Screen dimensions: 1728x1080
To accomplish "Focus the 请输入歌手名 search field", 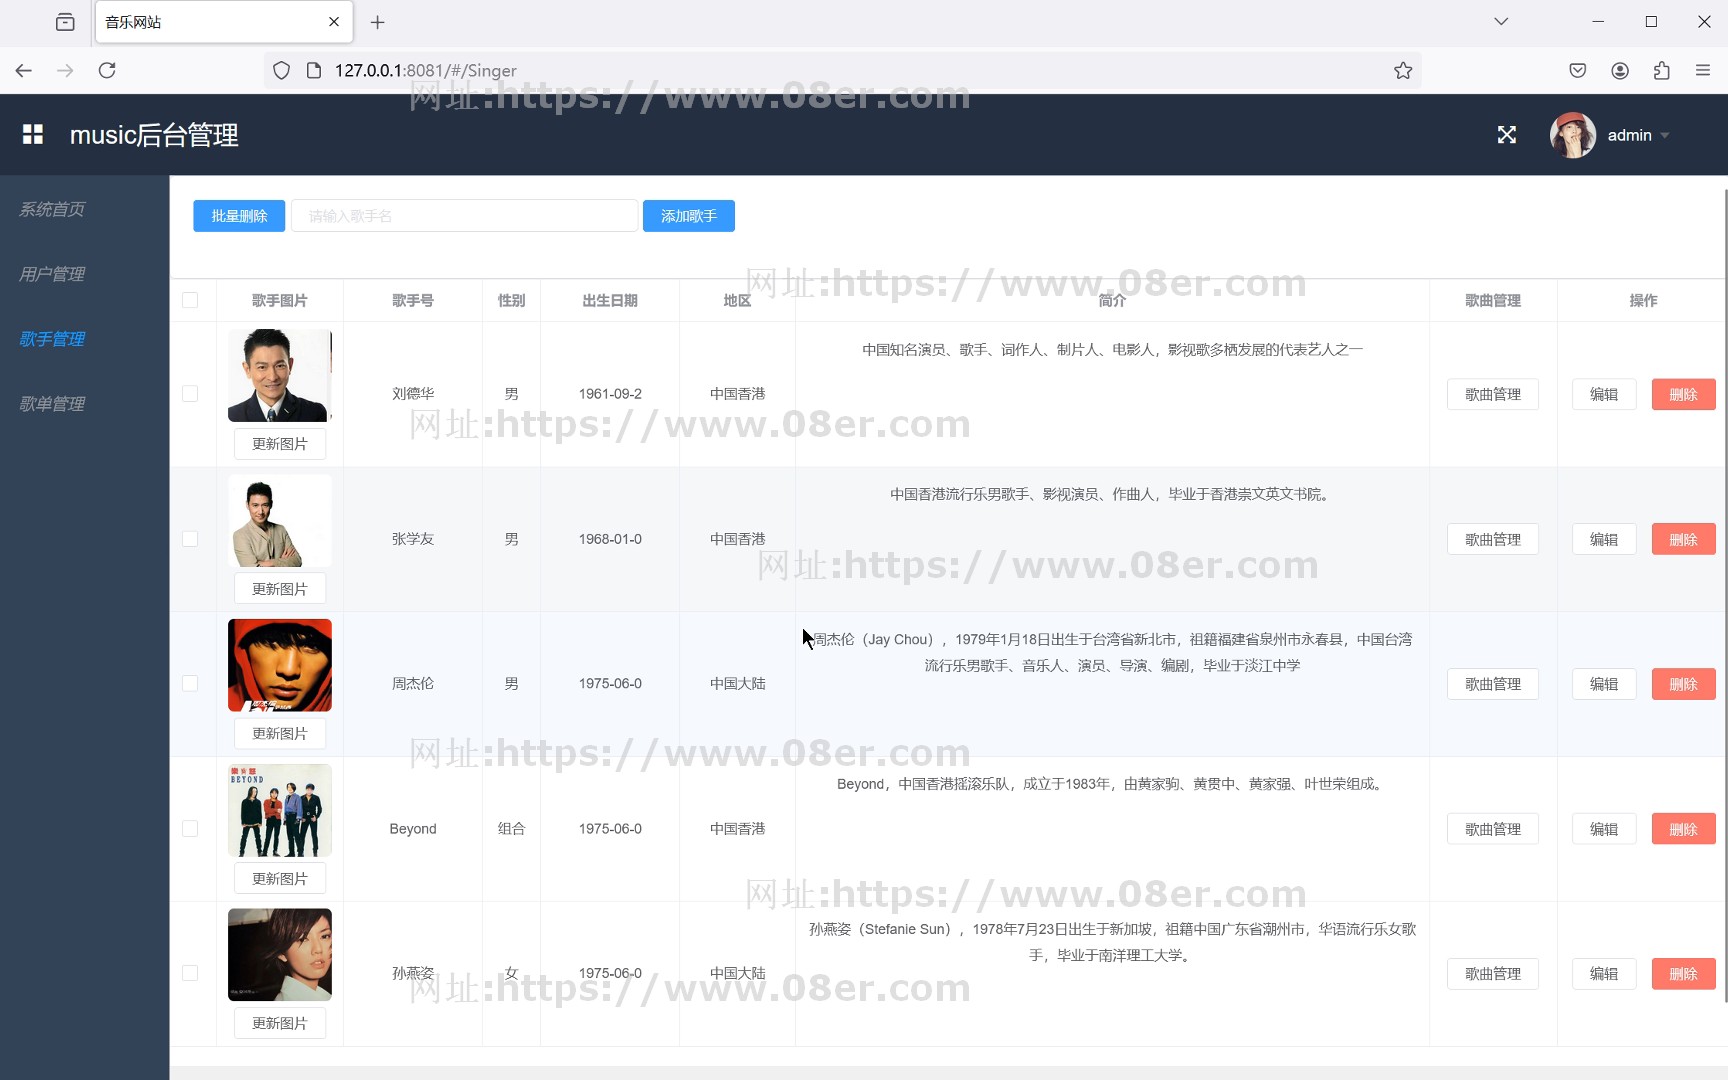I will coord(464,216).
